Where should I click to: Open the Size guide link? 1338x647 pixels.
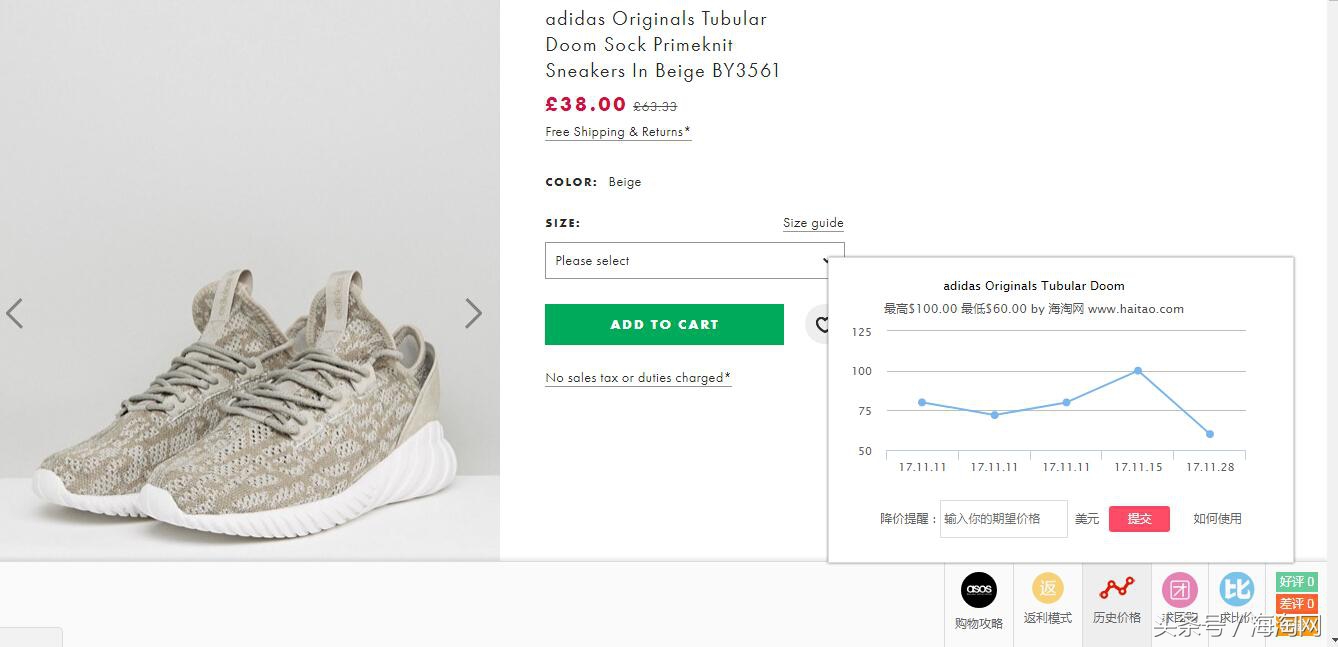813,223
